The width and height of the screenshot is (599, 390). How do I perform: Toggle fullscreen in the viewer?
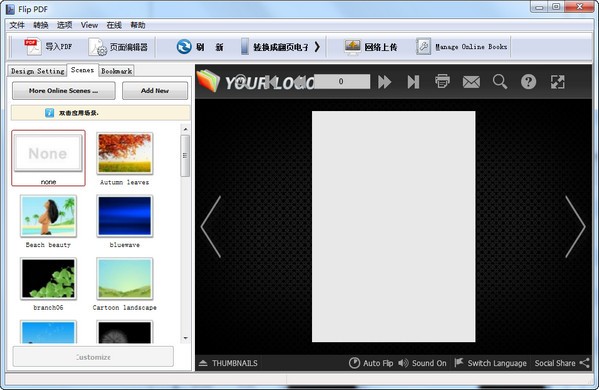(x=557, y=82)
